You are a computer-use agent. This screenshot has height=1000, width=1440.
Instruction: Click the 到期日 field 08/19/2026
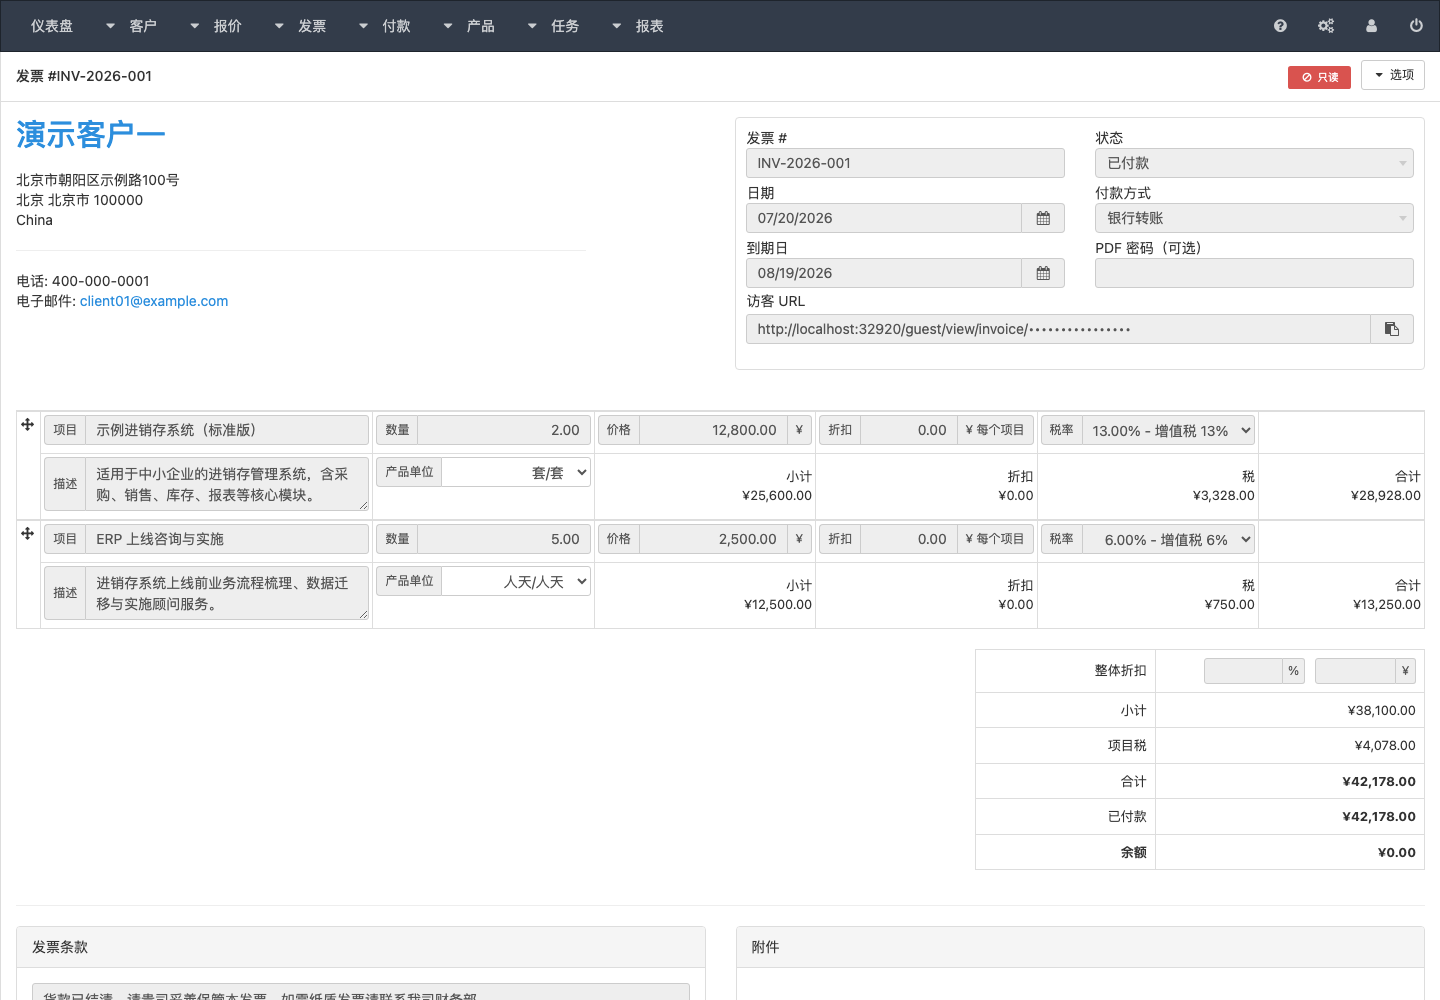pyautogui.click(x=884, y=273)
